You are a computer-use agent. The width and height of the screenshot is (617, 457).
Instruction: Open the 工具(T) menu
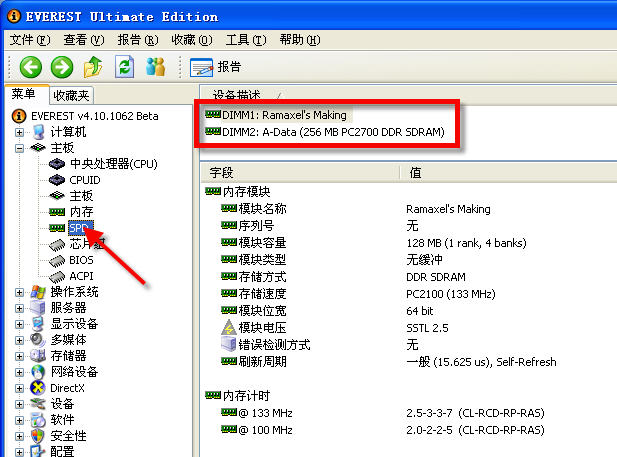tap(246, 40)
